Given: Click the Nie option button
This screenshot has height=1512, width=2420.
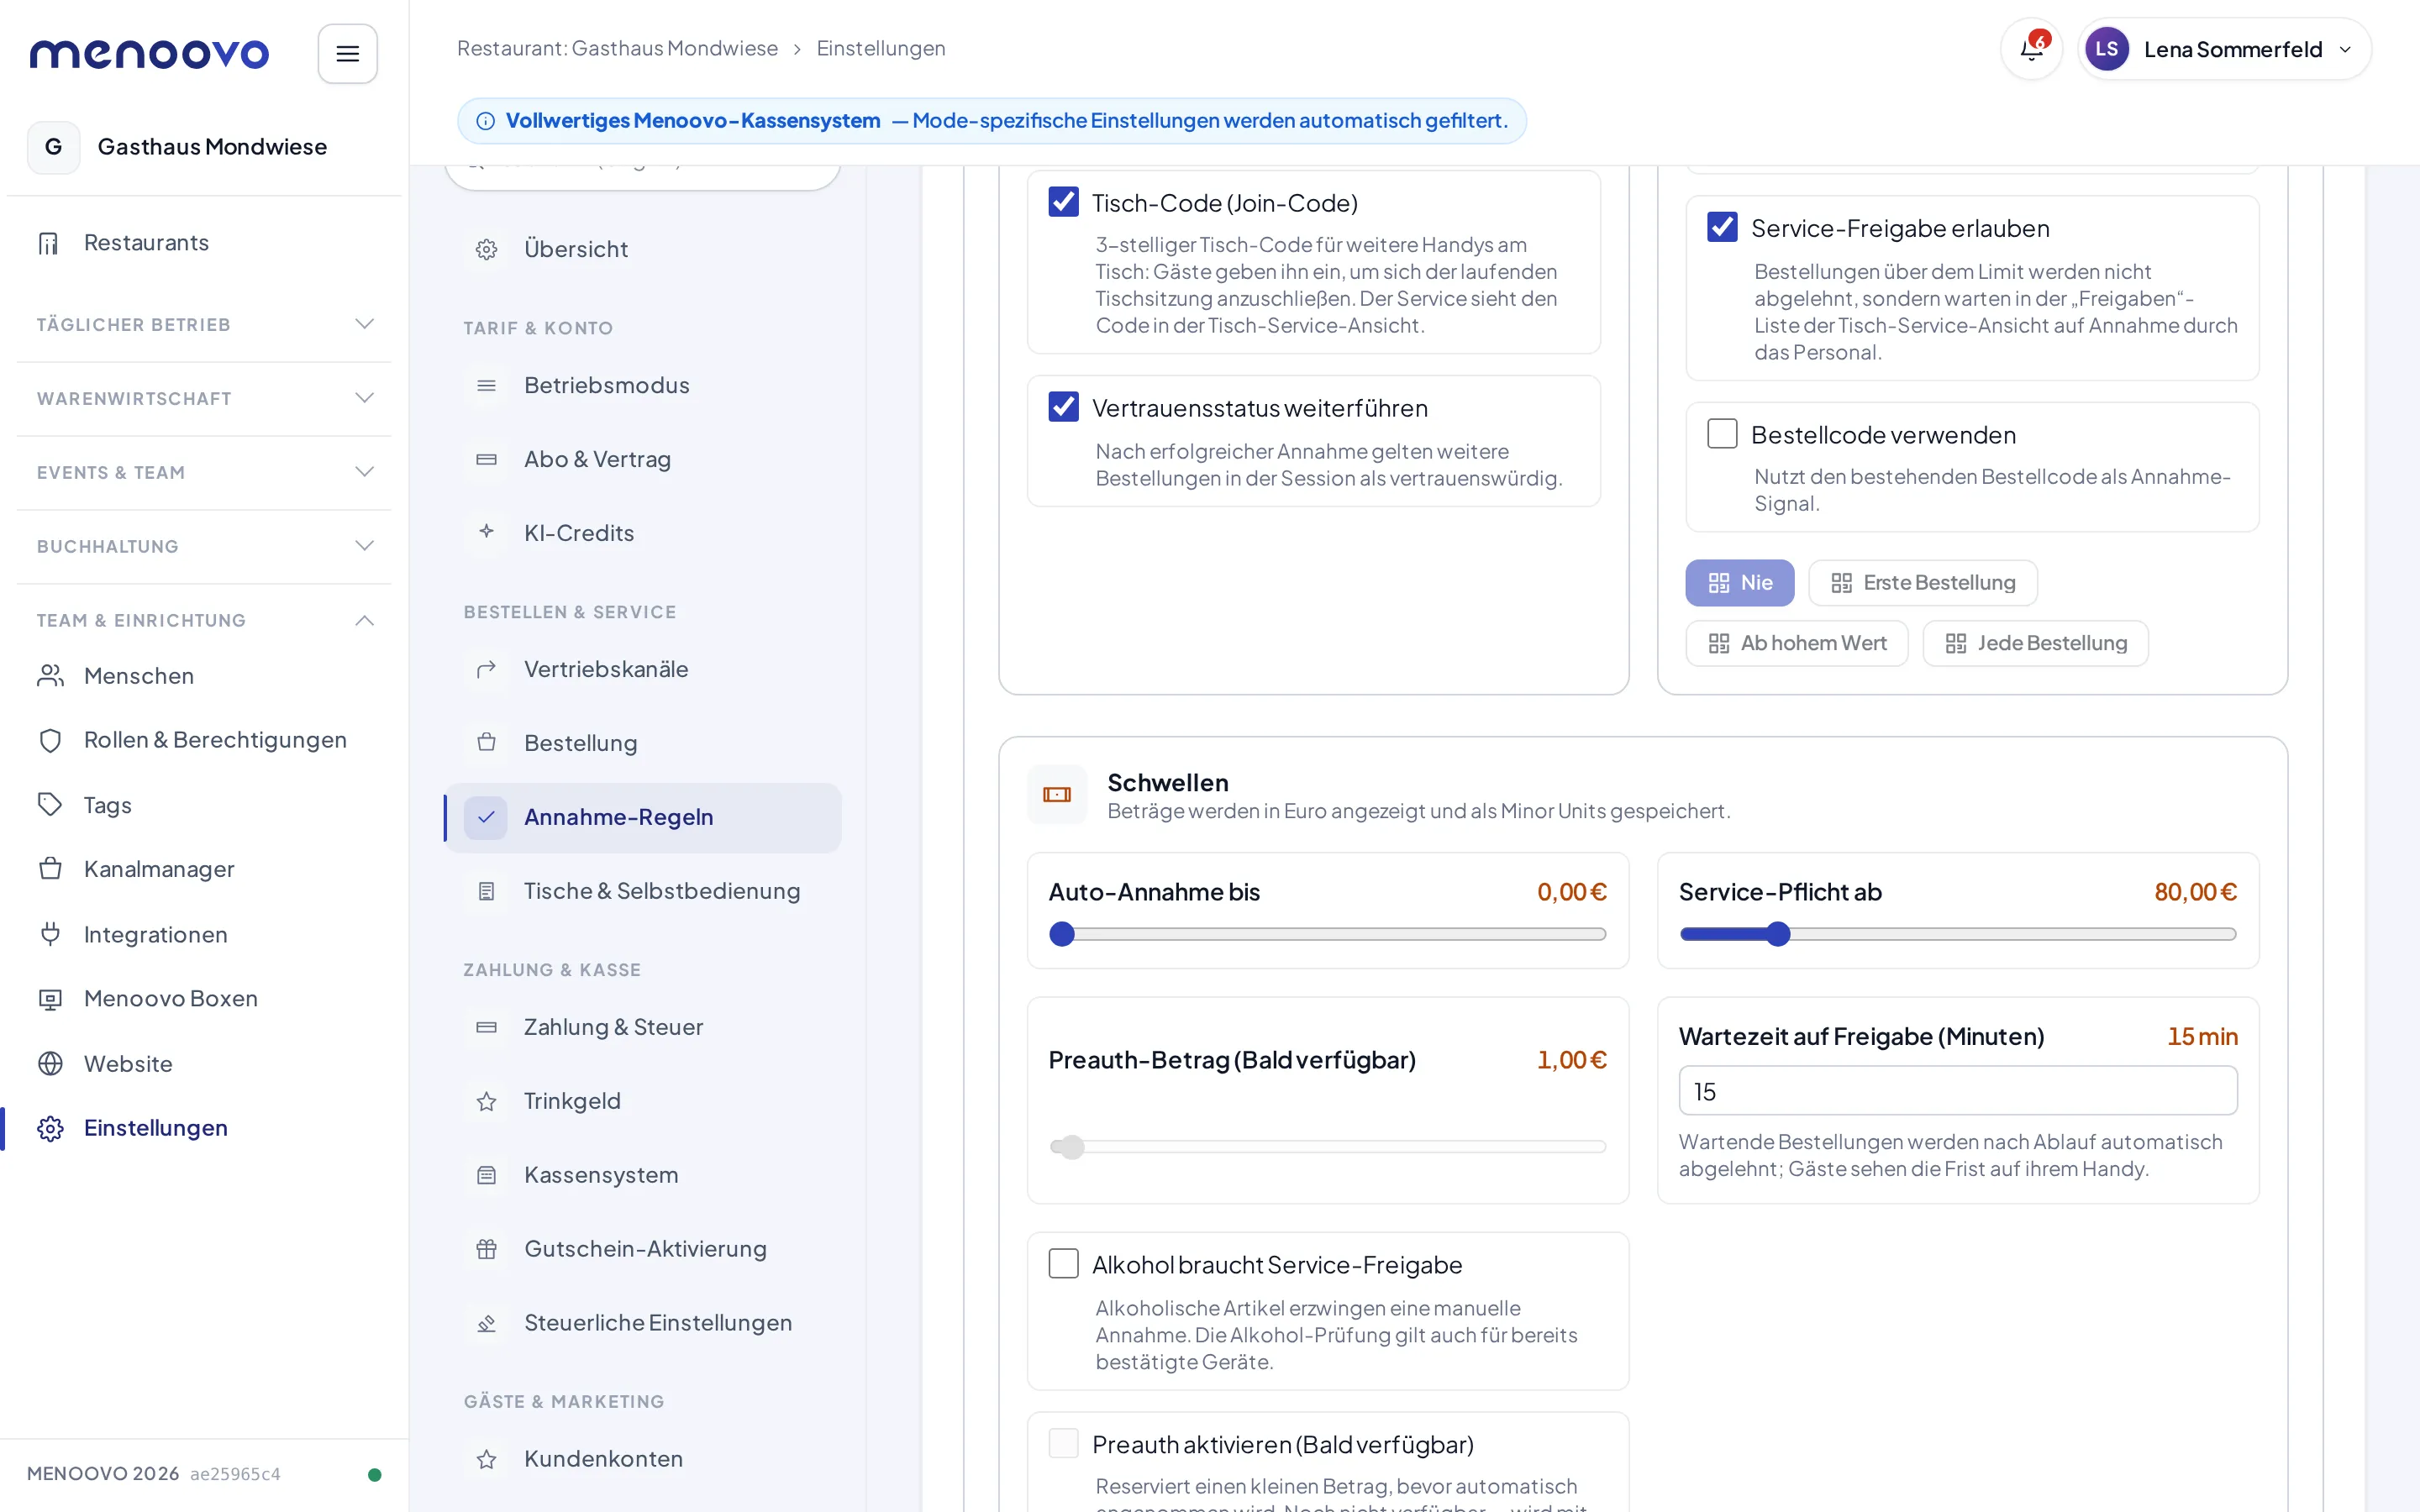Looking at the screenshot, I should point(1739,583).
